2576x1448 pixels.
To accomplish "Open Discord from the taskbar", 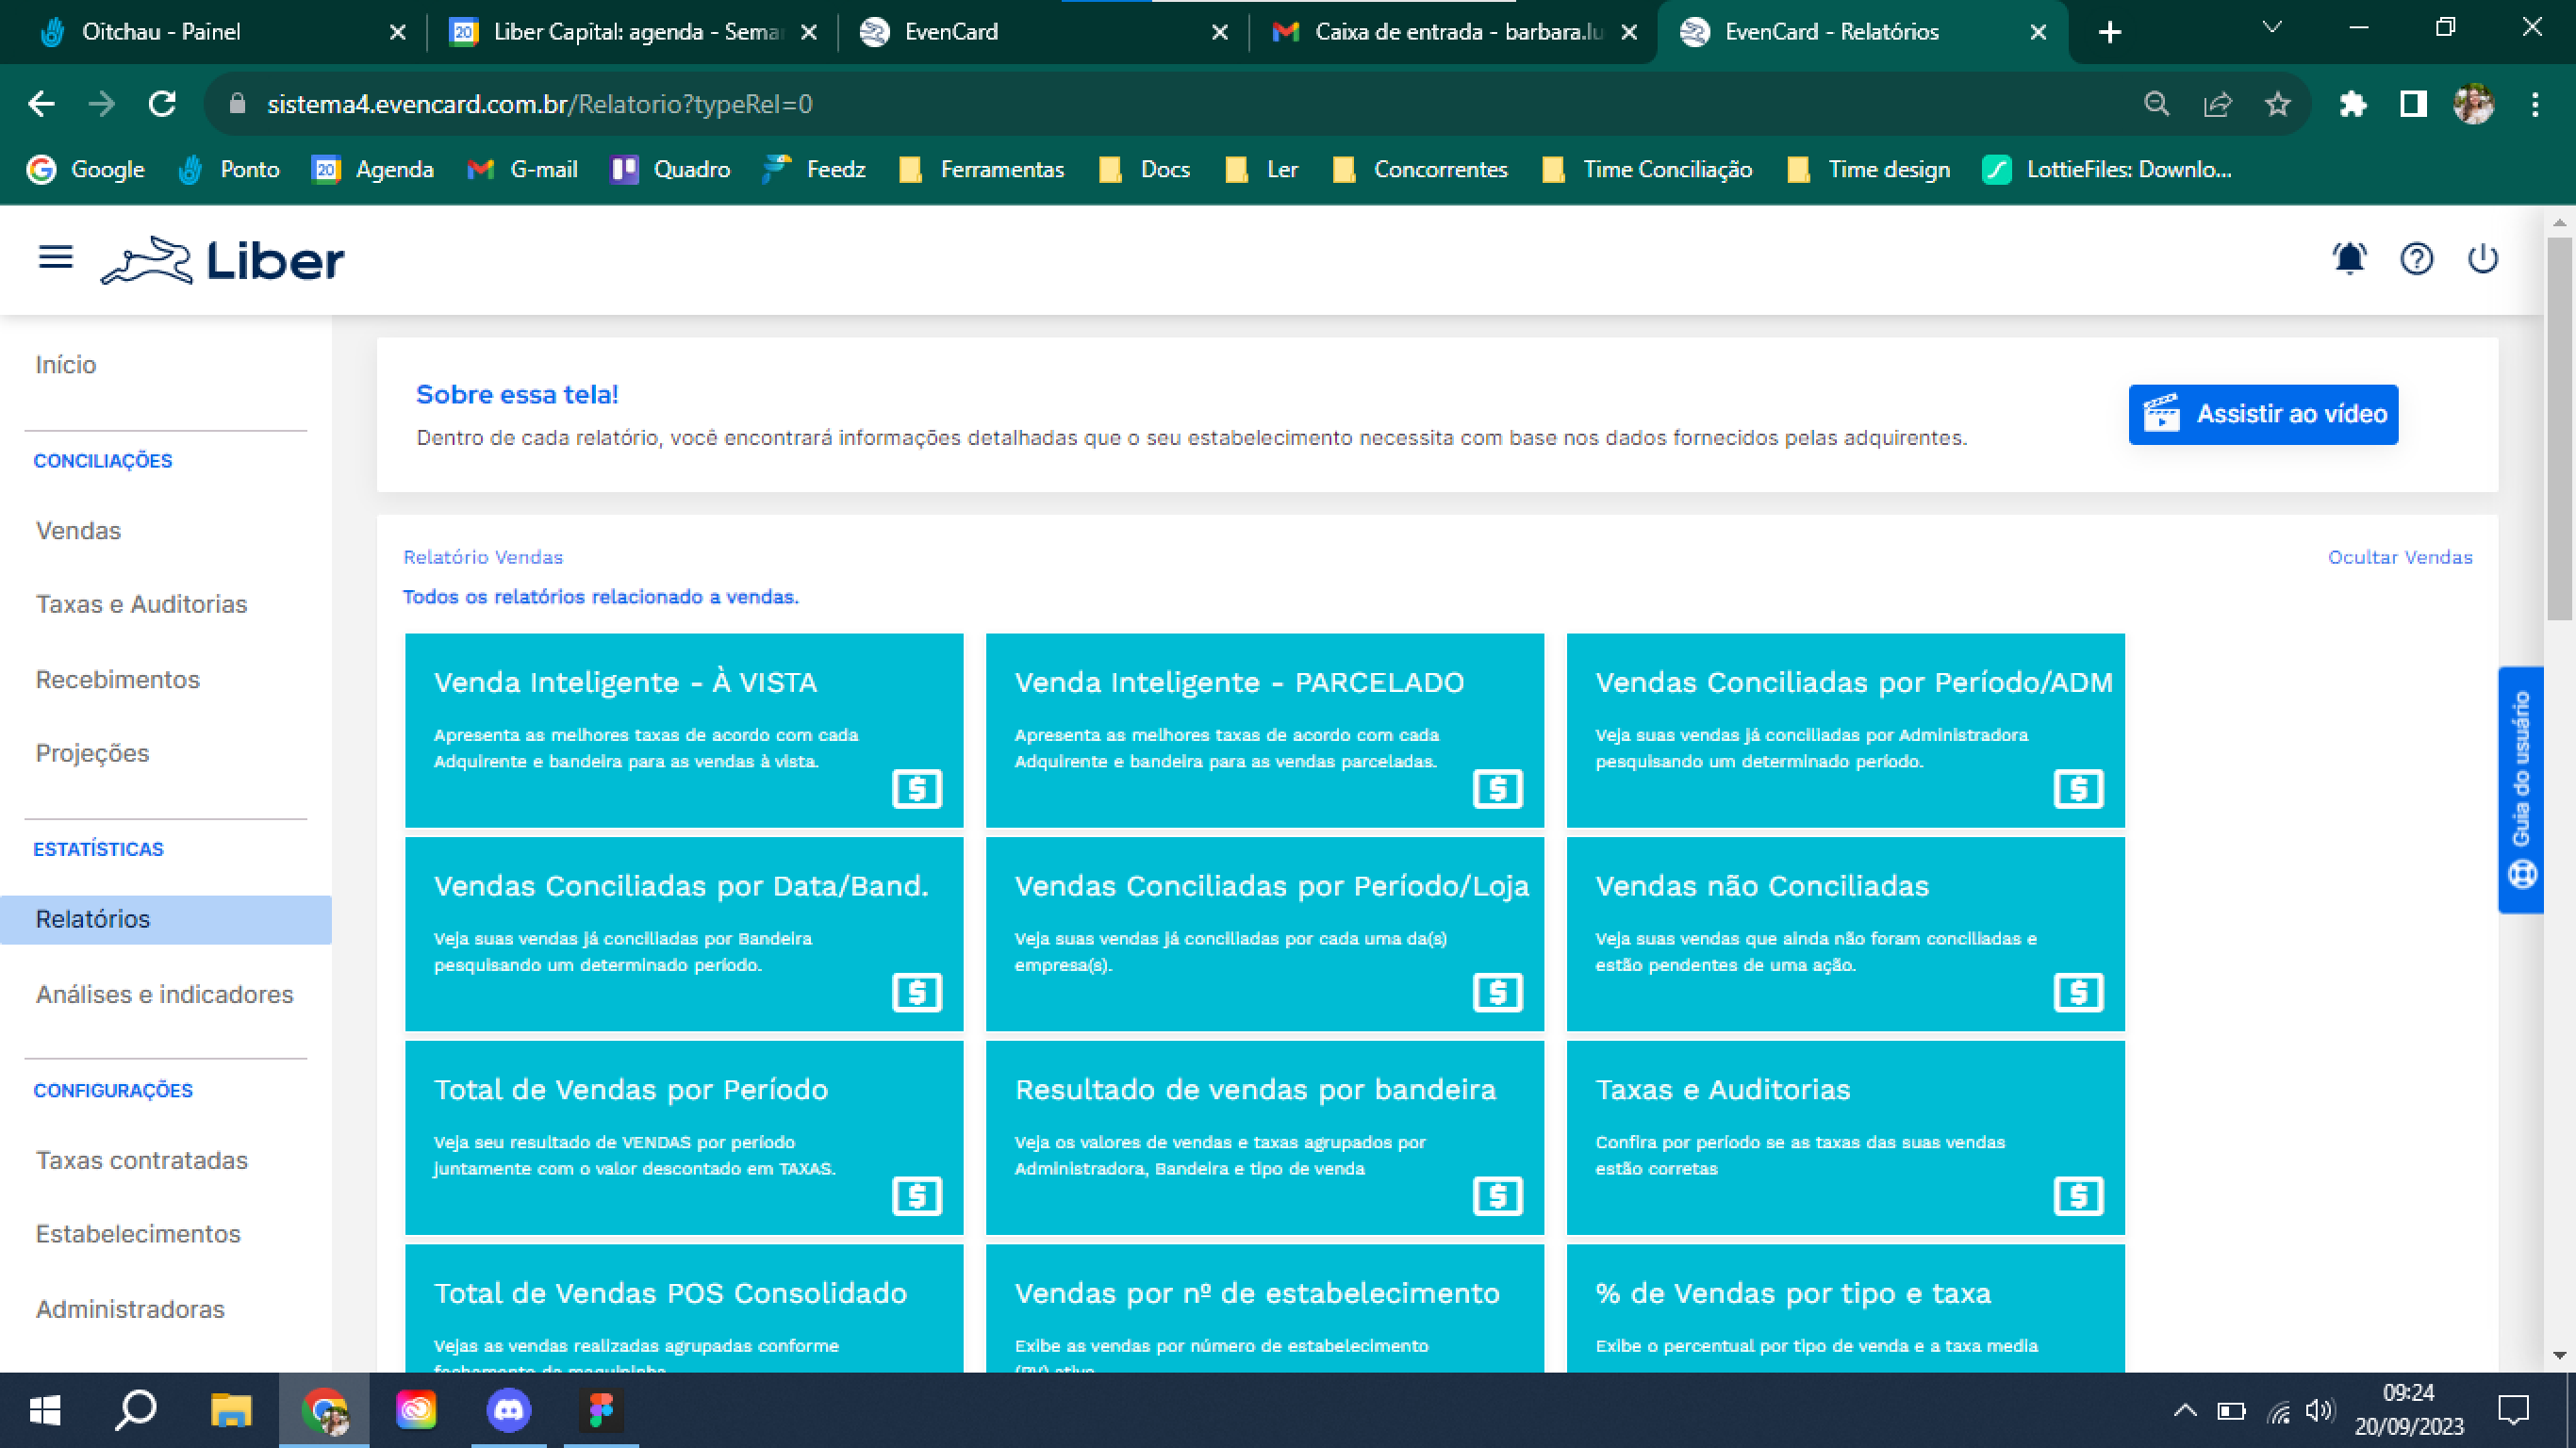I will pyautogui.click(x=508, y=1410).
